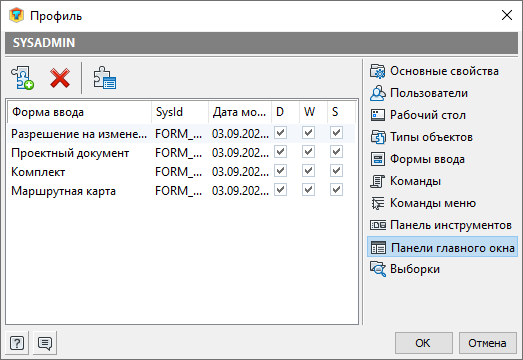The height and width of the screenshot is (360, 523).
Task: Switch to Формы ввода tab
Action: point(417,159)
